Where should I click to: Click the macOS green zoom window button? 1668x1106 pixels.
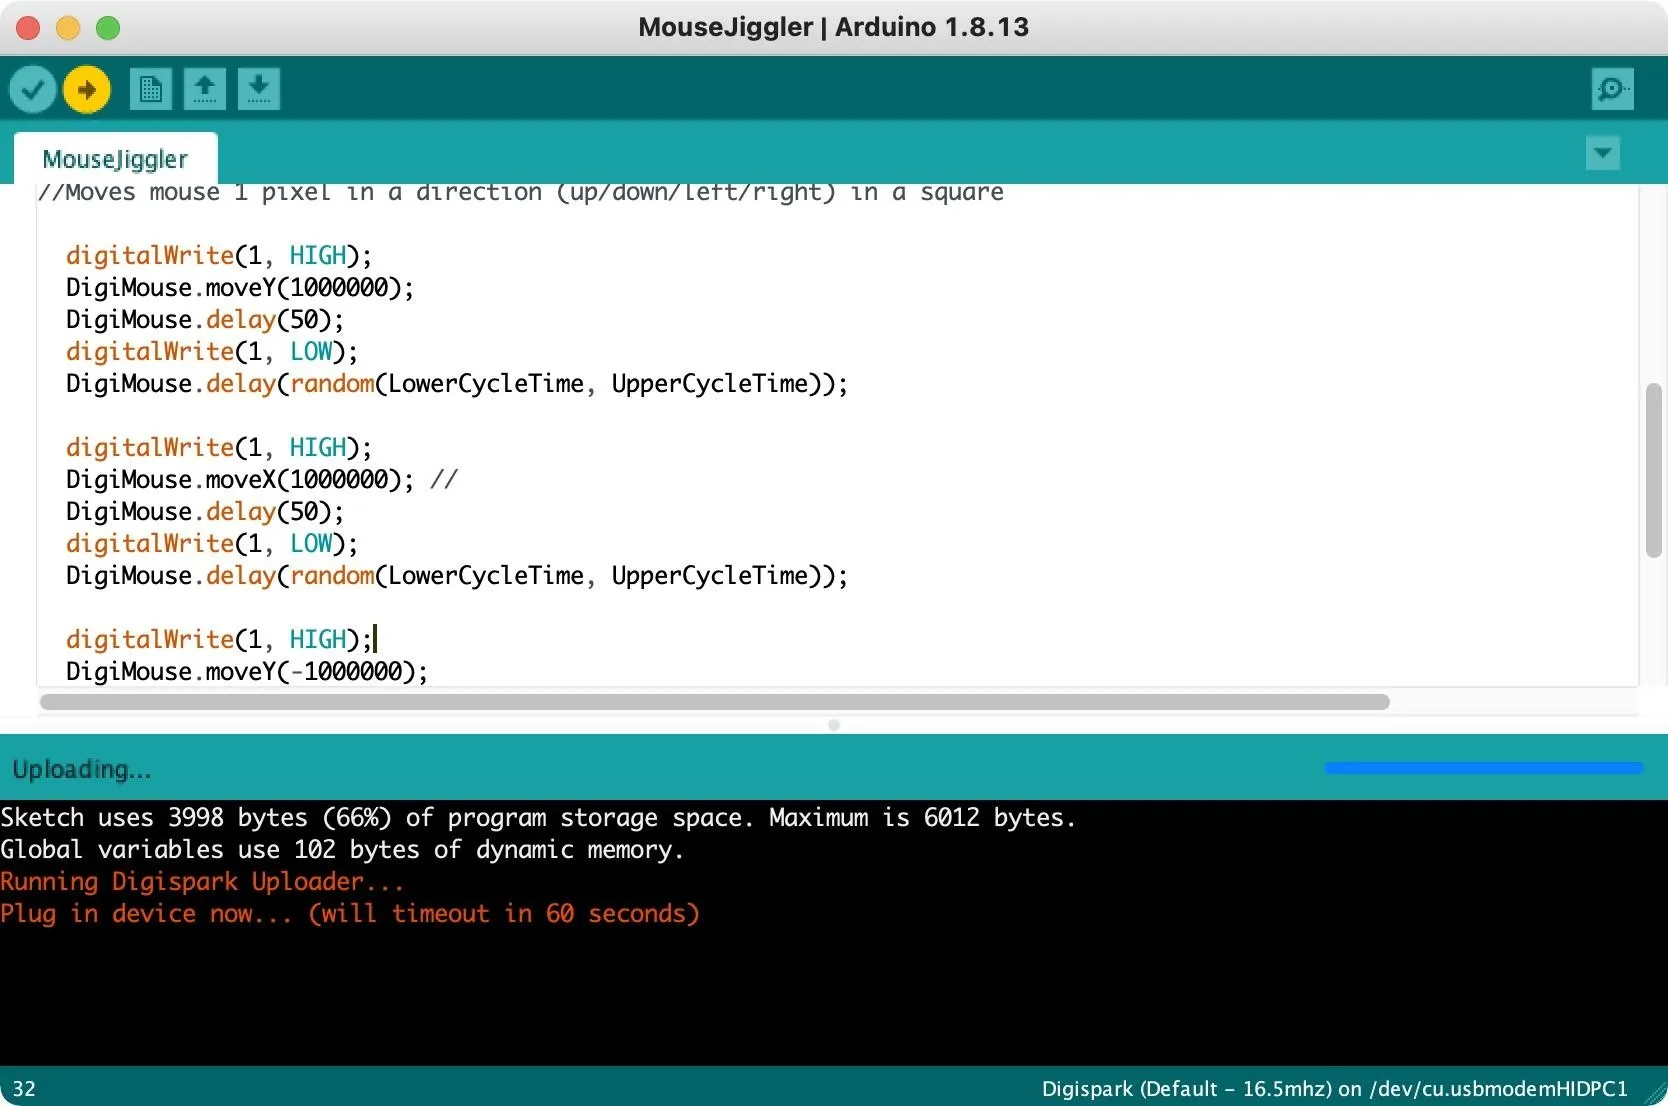[108, 28]
